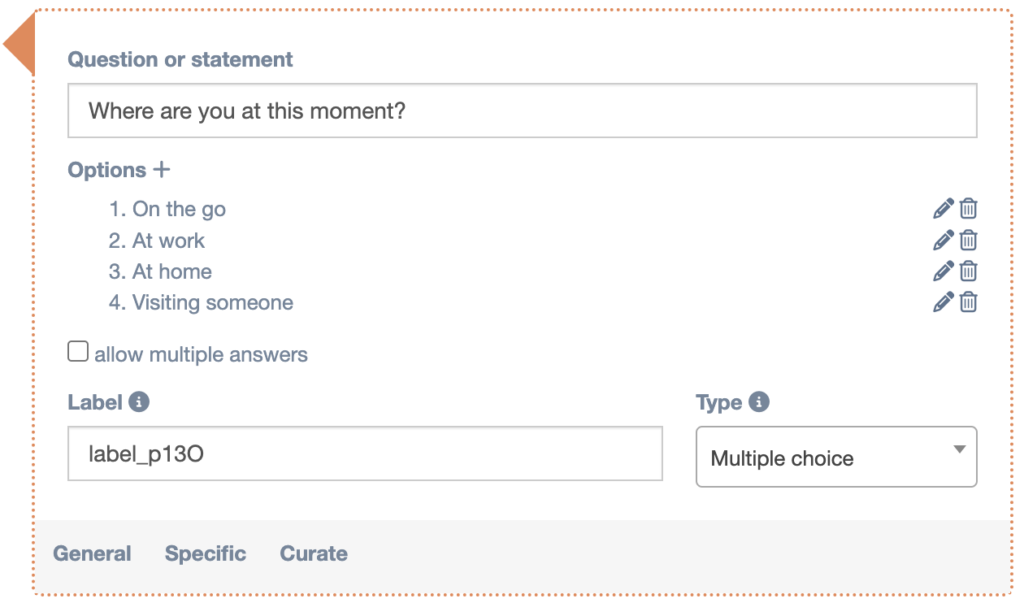Focus the label_p13O input field

[x=365, y=454]
